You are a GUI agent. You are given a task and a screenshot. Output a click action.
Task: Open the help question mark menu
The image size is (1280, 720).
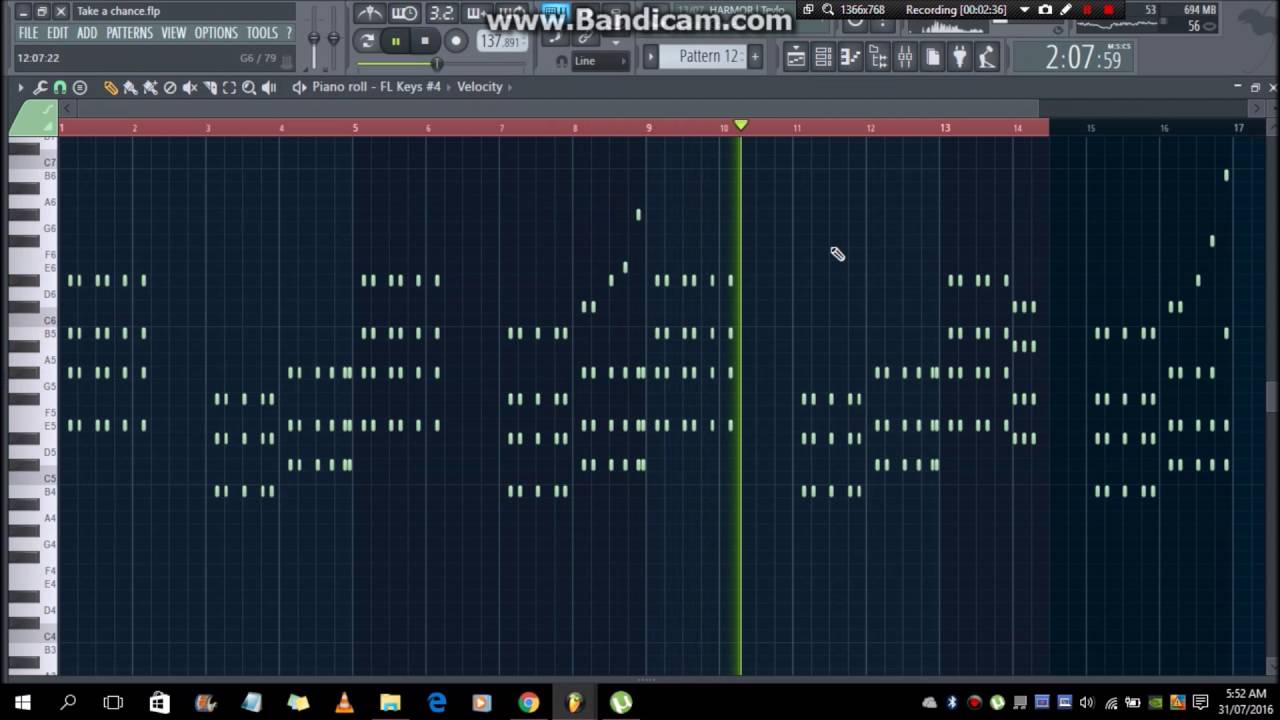click(x=289, y=33)
